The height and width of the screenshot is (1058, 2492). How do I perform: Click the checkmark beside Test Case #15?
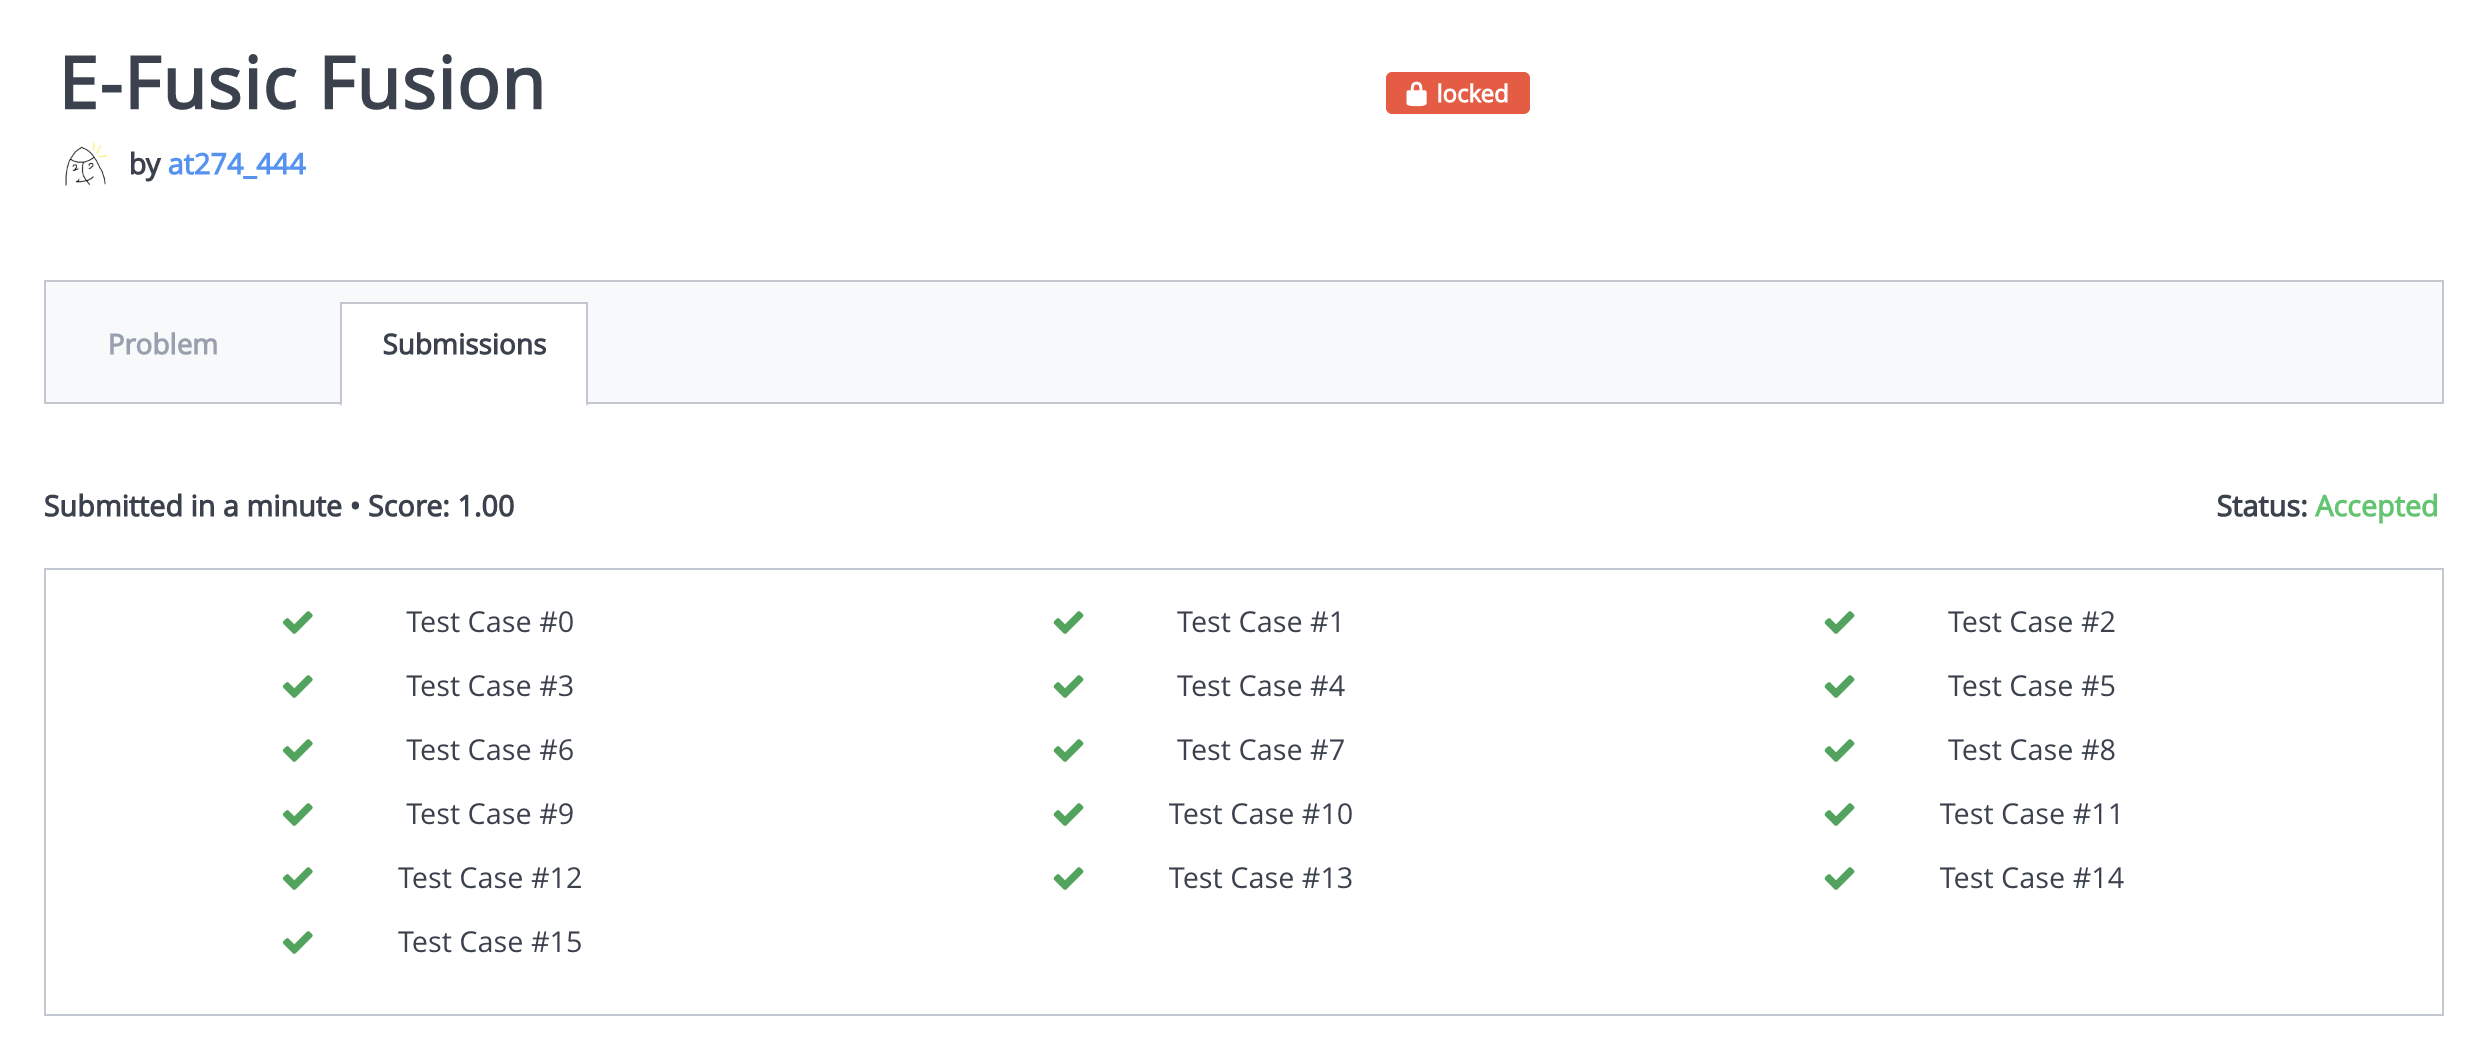pyautogui.click(x=298, y=943)
